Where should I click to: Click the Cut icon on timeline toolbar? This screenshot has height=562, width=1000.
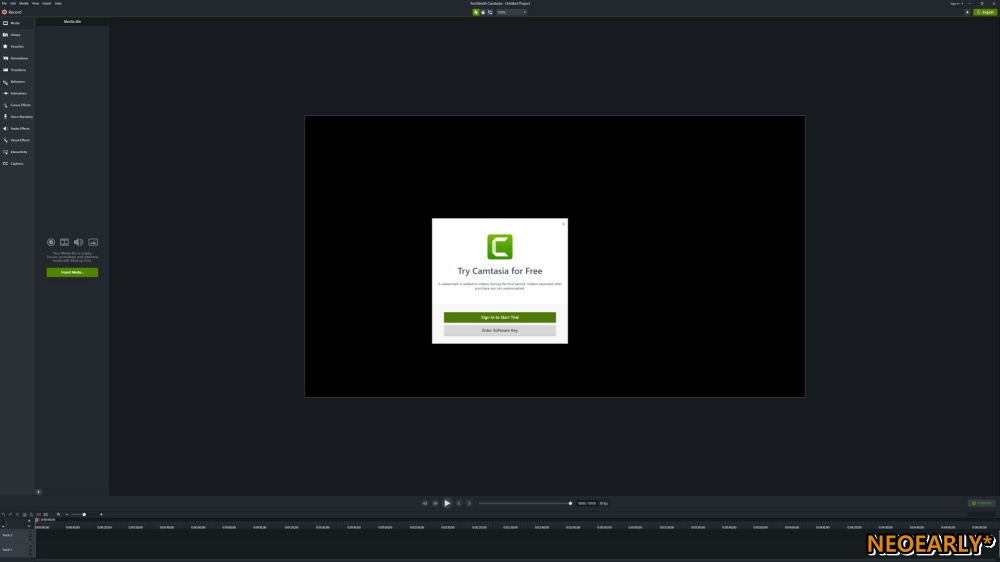pyautogui.click(x=17, y=515)
